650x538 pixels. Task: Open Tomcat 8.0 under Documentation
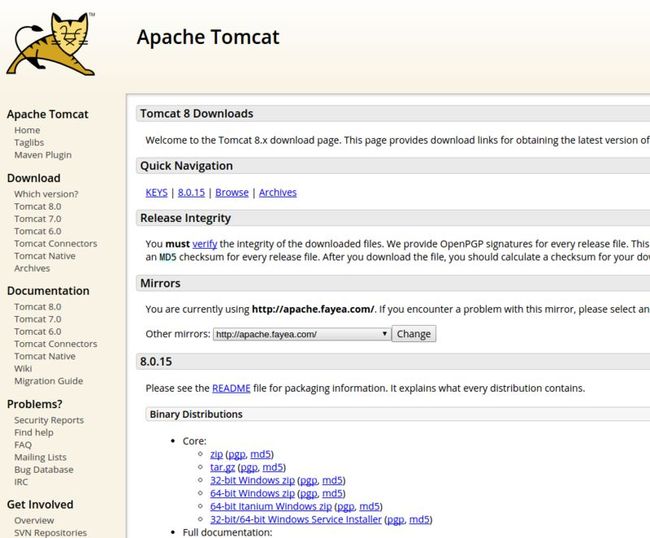point(37,307)
